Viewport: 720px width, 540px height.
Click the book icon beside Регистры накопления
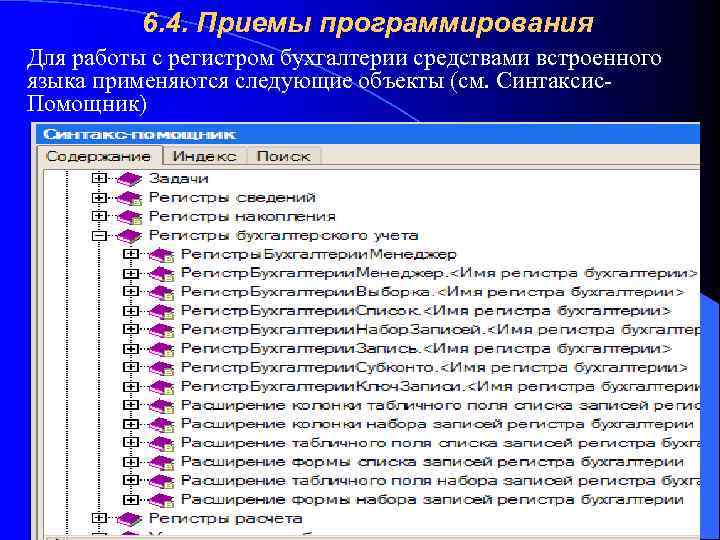click(x=129, y=217)
